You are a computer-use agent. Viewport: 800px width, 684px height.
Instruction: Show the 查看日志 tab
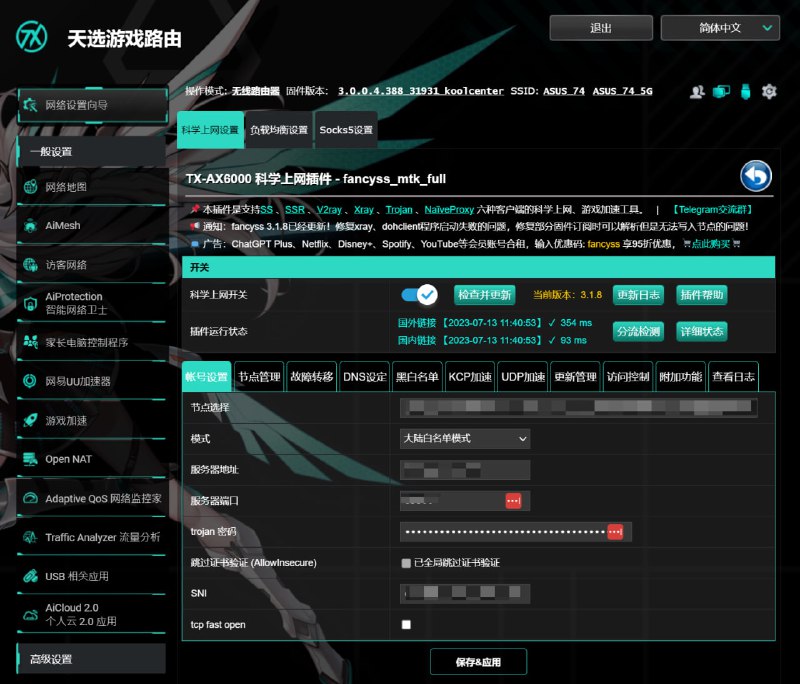pyautogui.click(x=734, y=377)
